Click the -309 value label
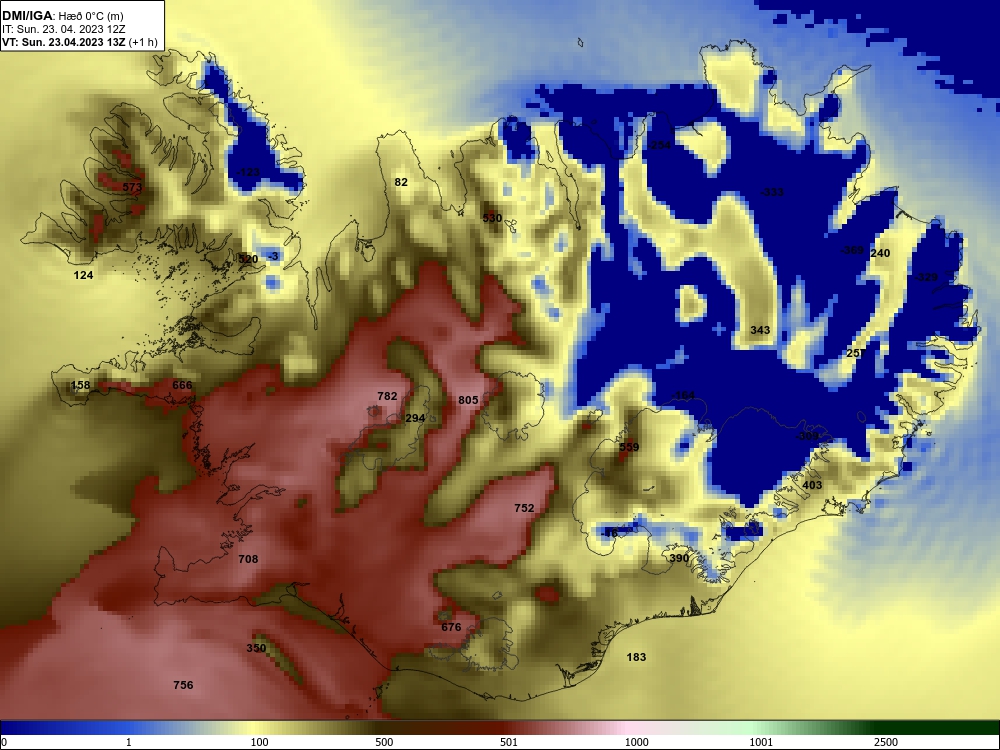Viewport: 1000px width, 750px height. tap(807, 436)
